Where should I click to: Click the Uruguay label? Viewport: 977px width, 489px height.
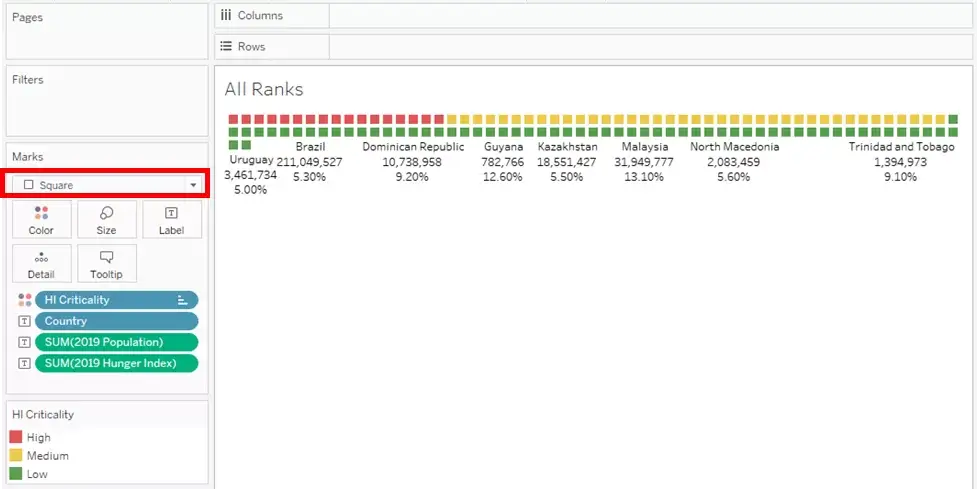click(x=251, y=159)
